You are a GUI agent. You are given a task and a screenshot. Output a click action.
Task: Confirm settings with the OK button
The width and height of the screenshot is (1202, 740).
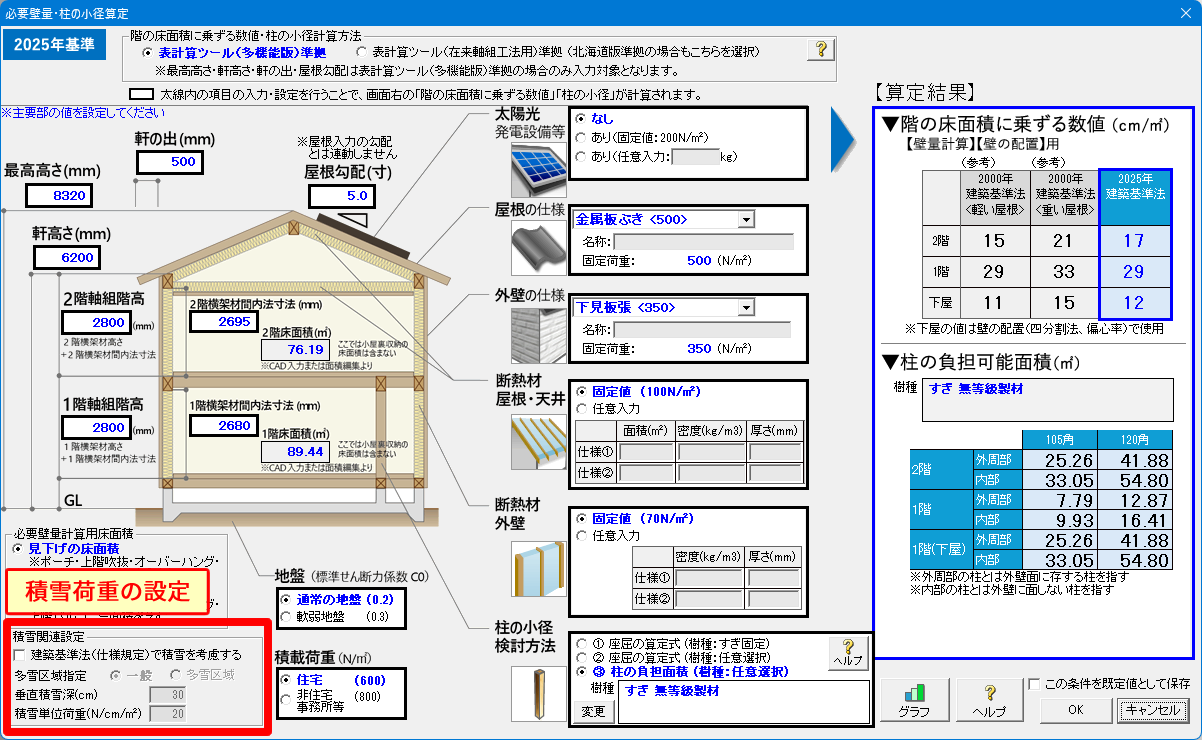(1074, 709)
